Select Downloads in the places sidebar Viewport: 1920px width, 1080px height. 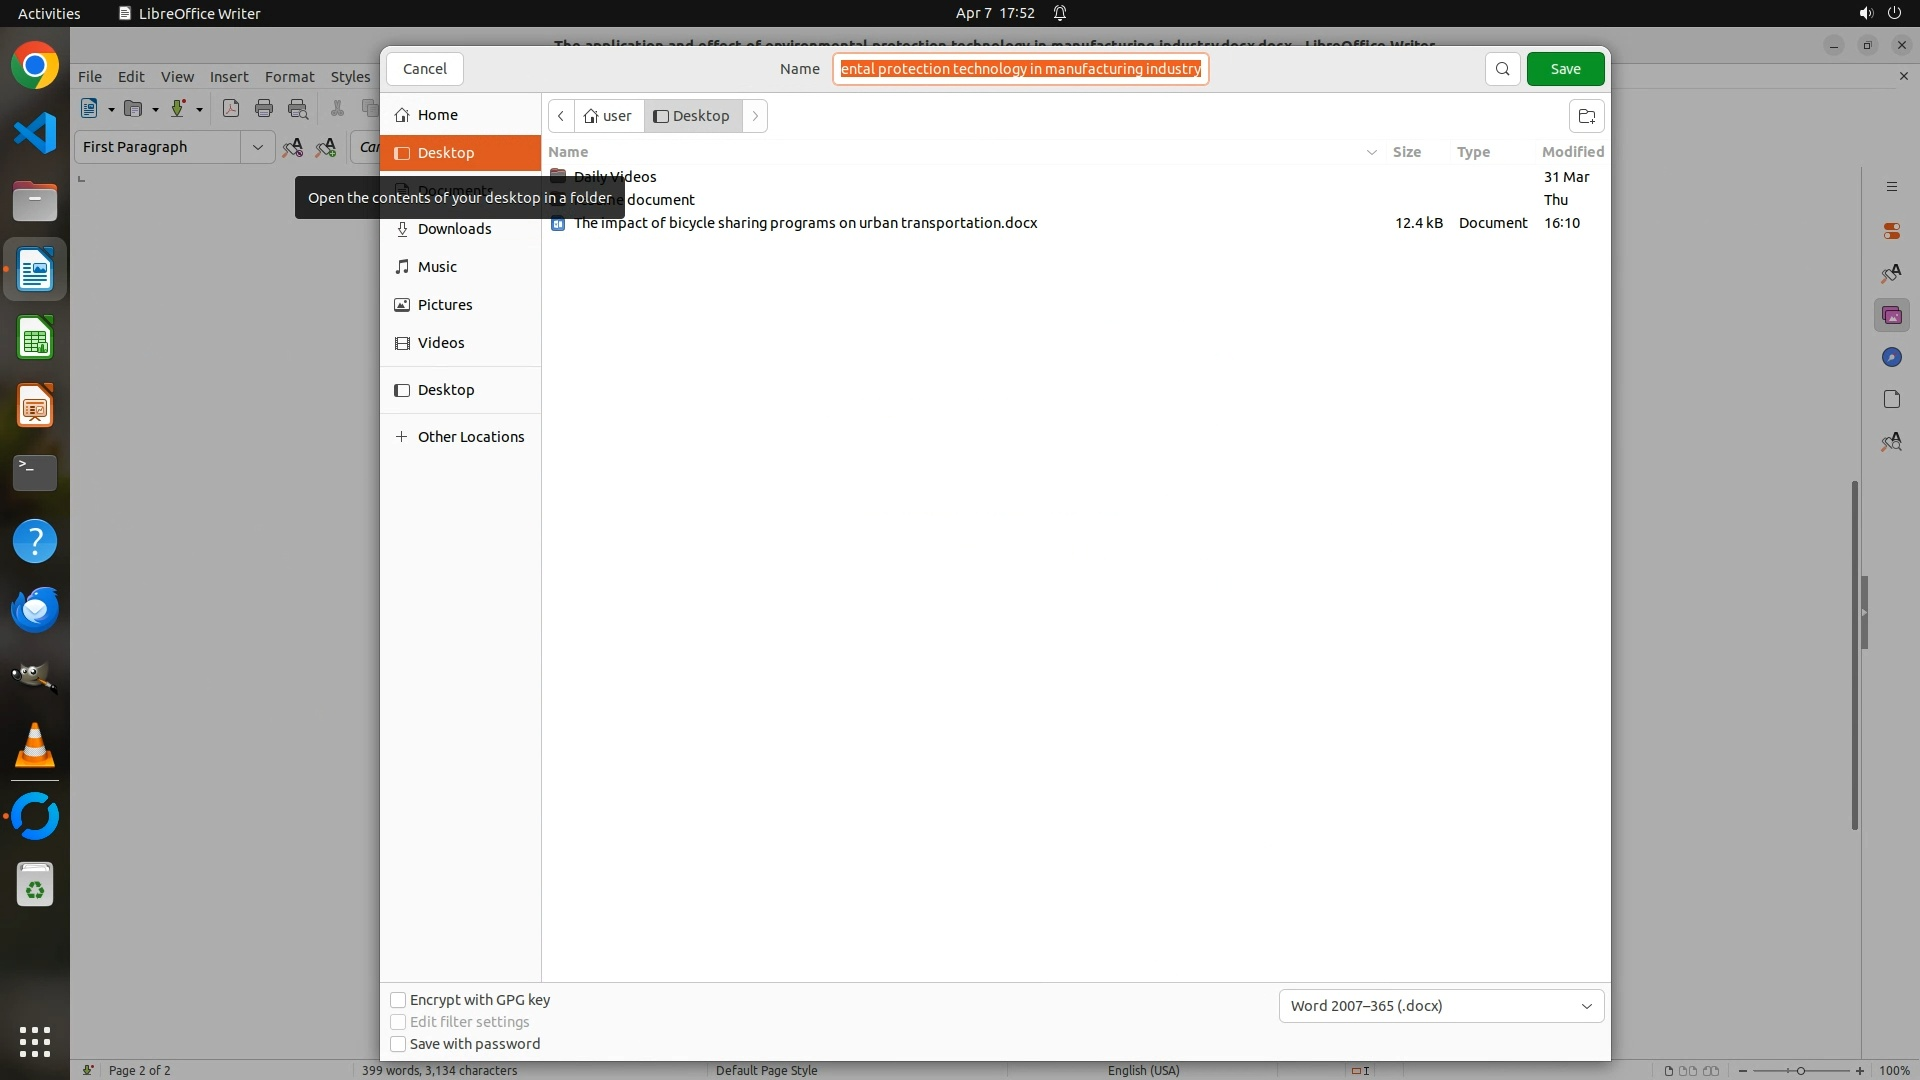pos(454,229)
